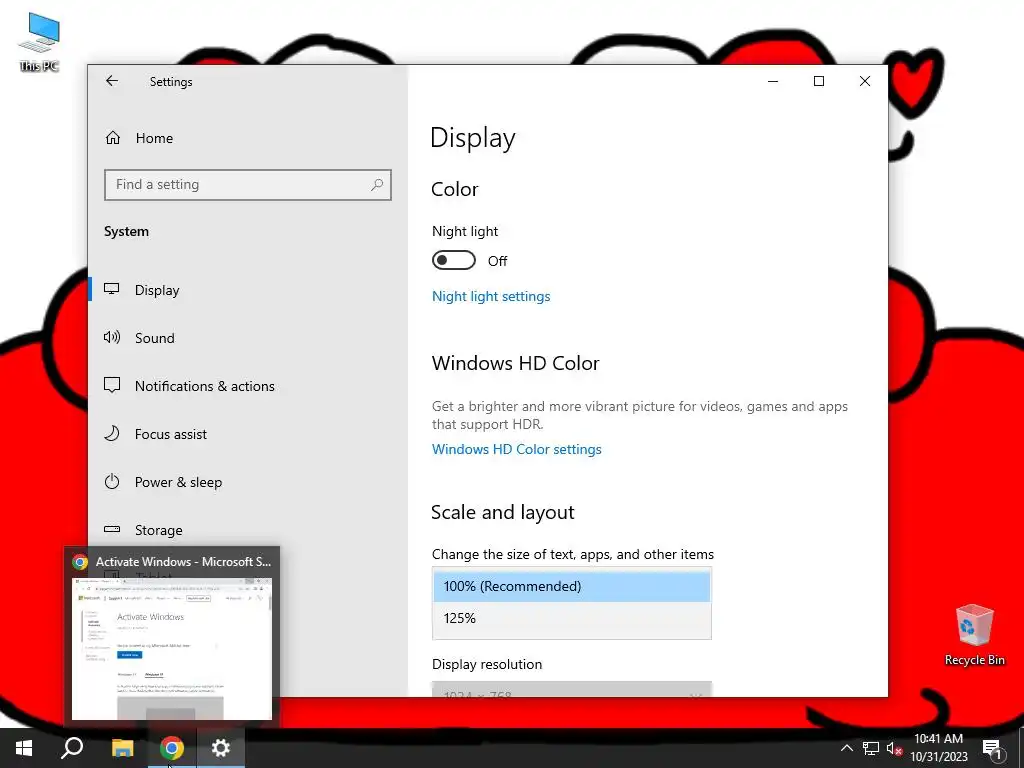Image resolution: width=1024 pixels, height=768 pixels.
Task: Show hidden system tray icons
Action: tap(846, 748)
